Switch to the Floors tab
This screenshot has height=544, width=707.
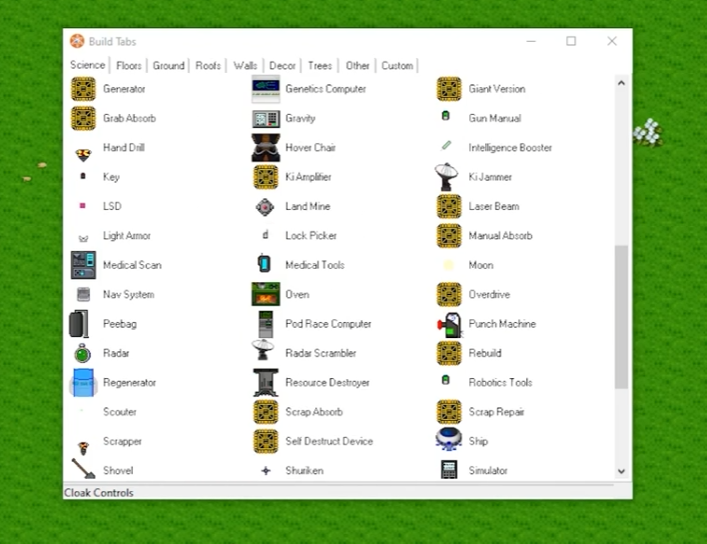(129, 66)
